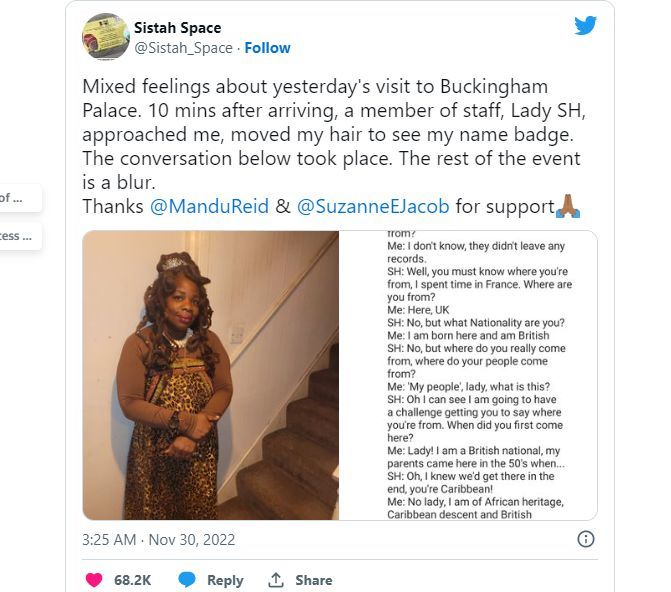Click the 3:25 AM Nov 30, 2022 timestamp

coord(159,539)
